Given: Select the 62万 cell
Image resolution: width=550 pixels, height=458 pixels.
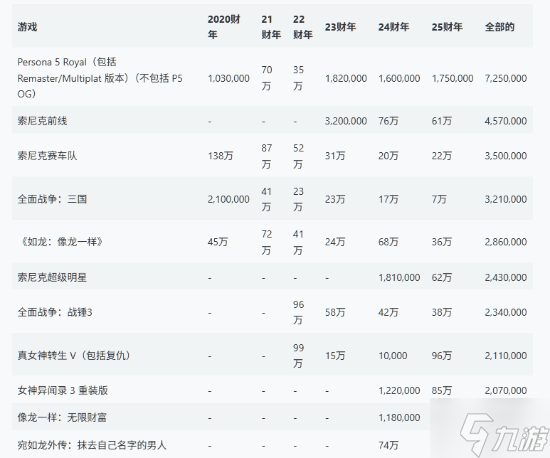Looking at the screenshot, I should [x=442, y=277].
